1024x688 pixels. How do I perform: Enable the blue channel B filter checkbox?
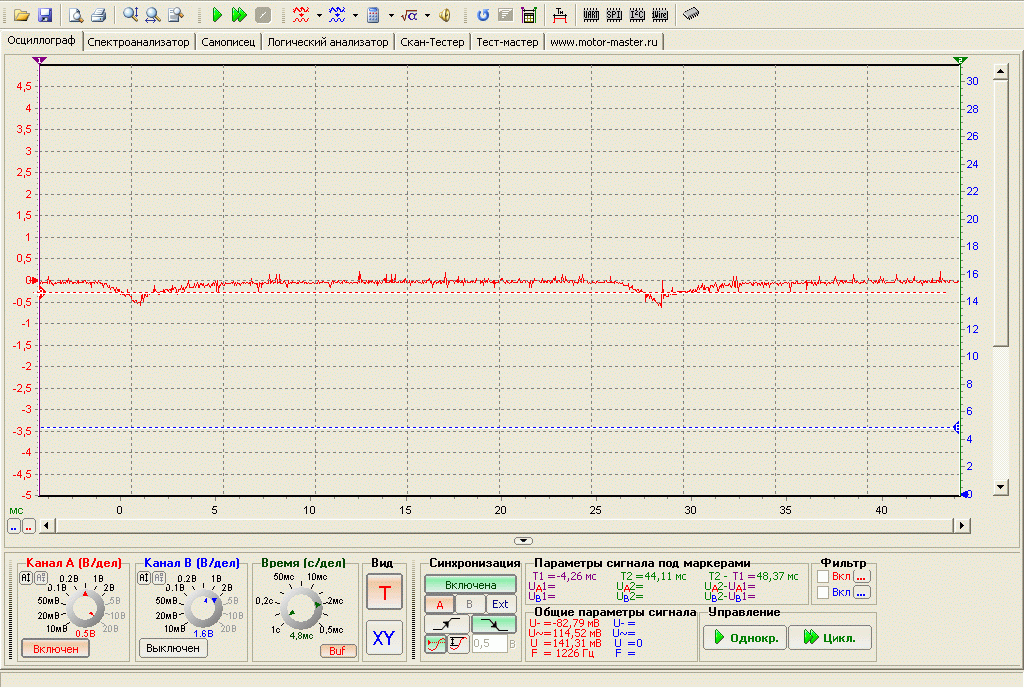(x=823, y=593)
